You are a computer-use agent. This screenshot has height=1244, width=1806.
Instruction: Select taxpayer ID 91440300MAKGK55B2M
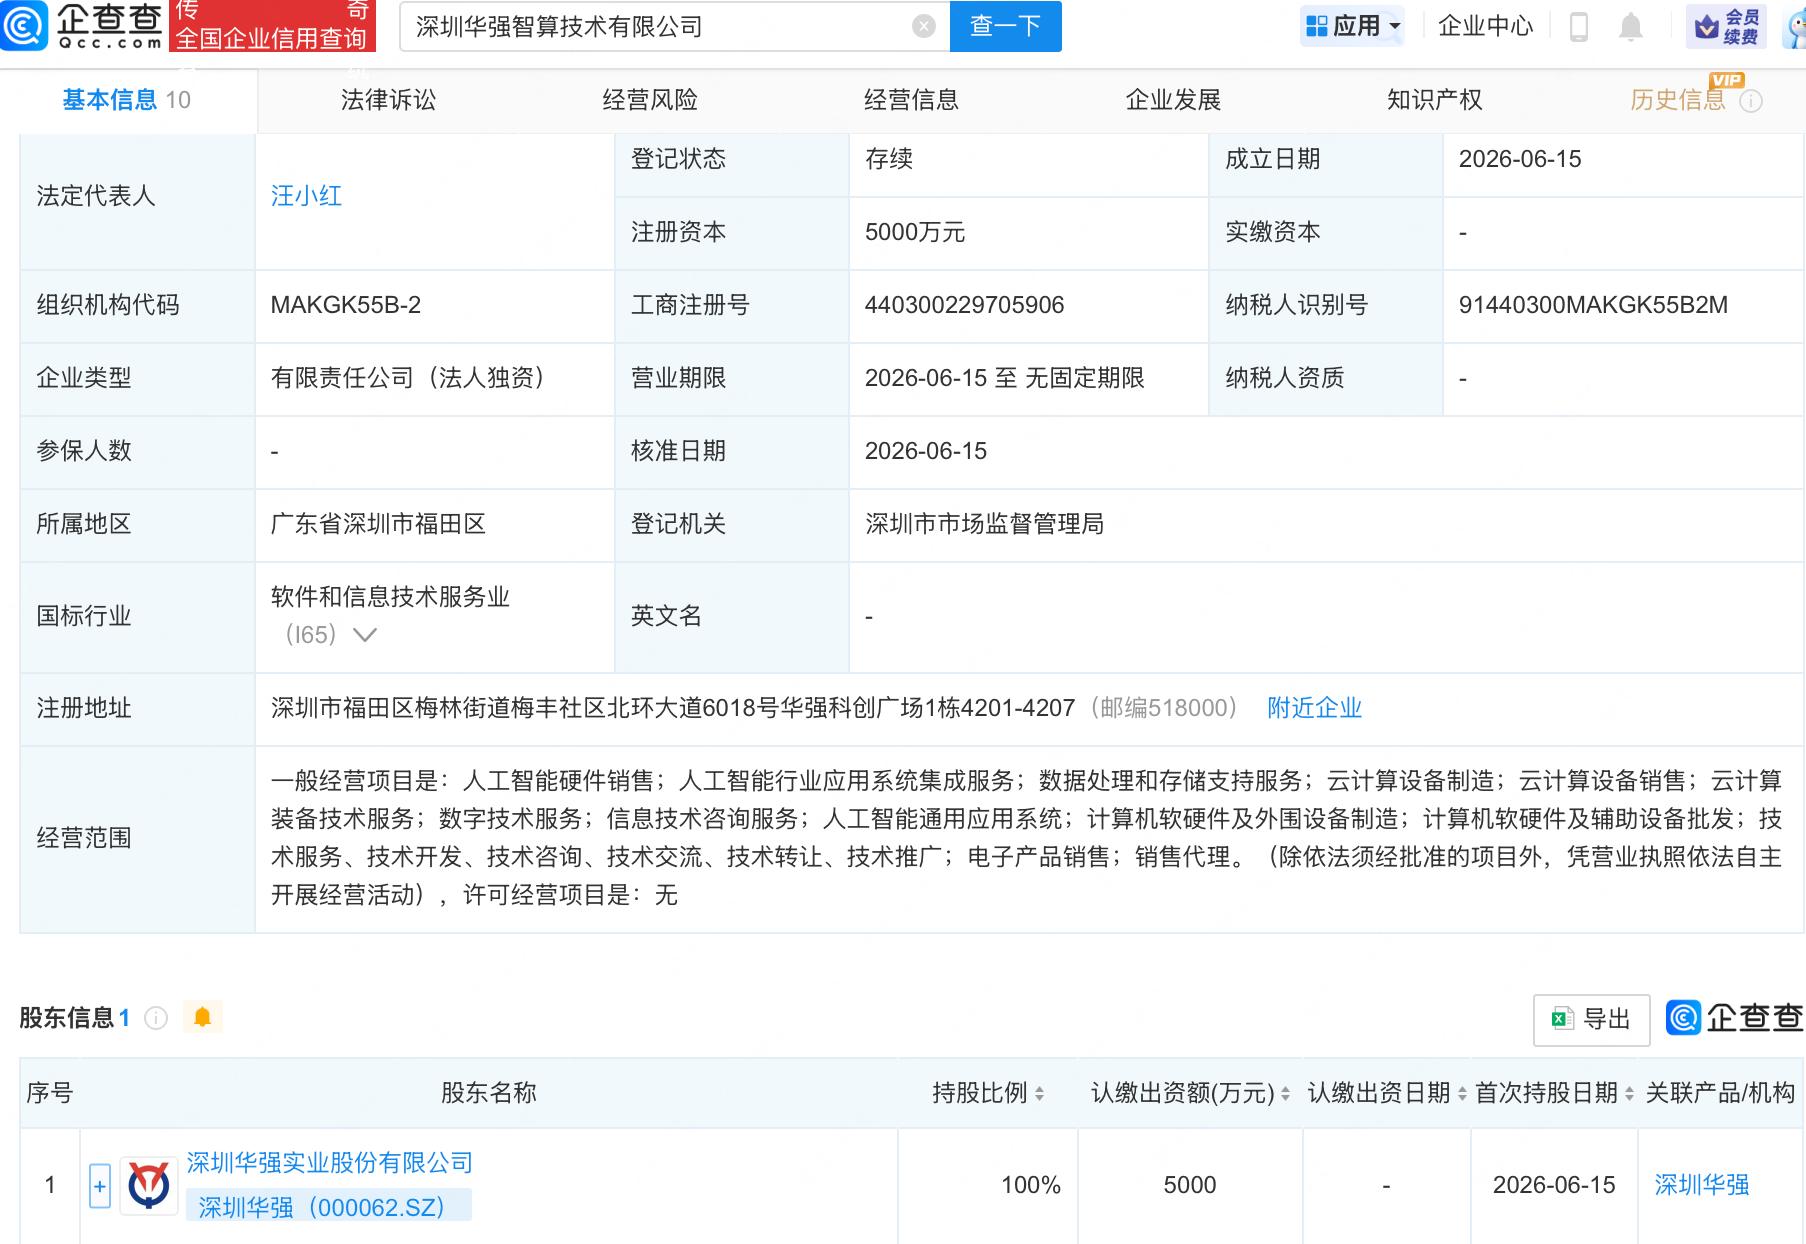(1593, 305)
